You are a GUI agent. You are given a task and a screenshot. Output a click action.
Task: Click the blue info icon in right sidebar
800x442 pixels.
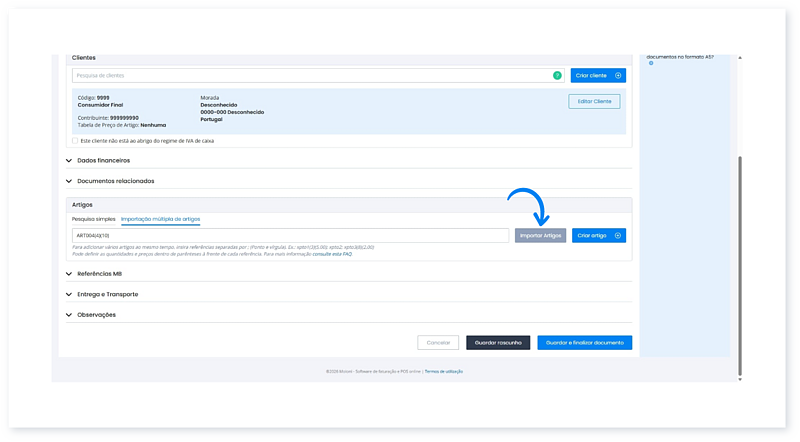click(x=650, y=63)
